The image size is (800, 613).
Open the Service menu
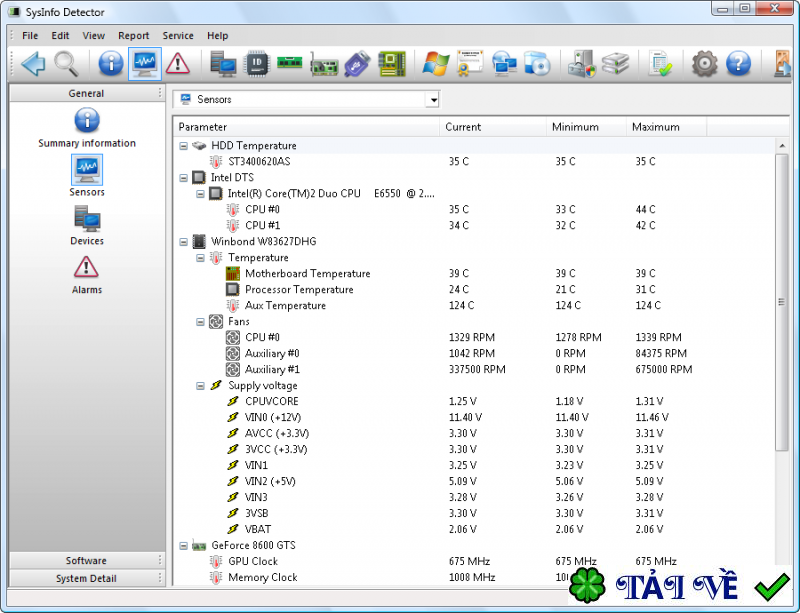178,36
